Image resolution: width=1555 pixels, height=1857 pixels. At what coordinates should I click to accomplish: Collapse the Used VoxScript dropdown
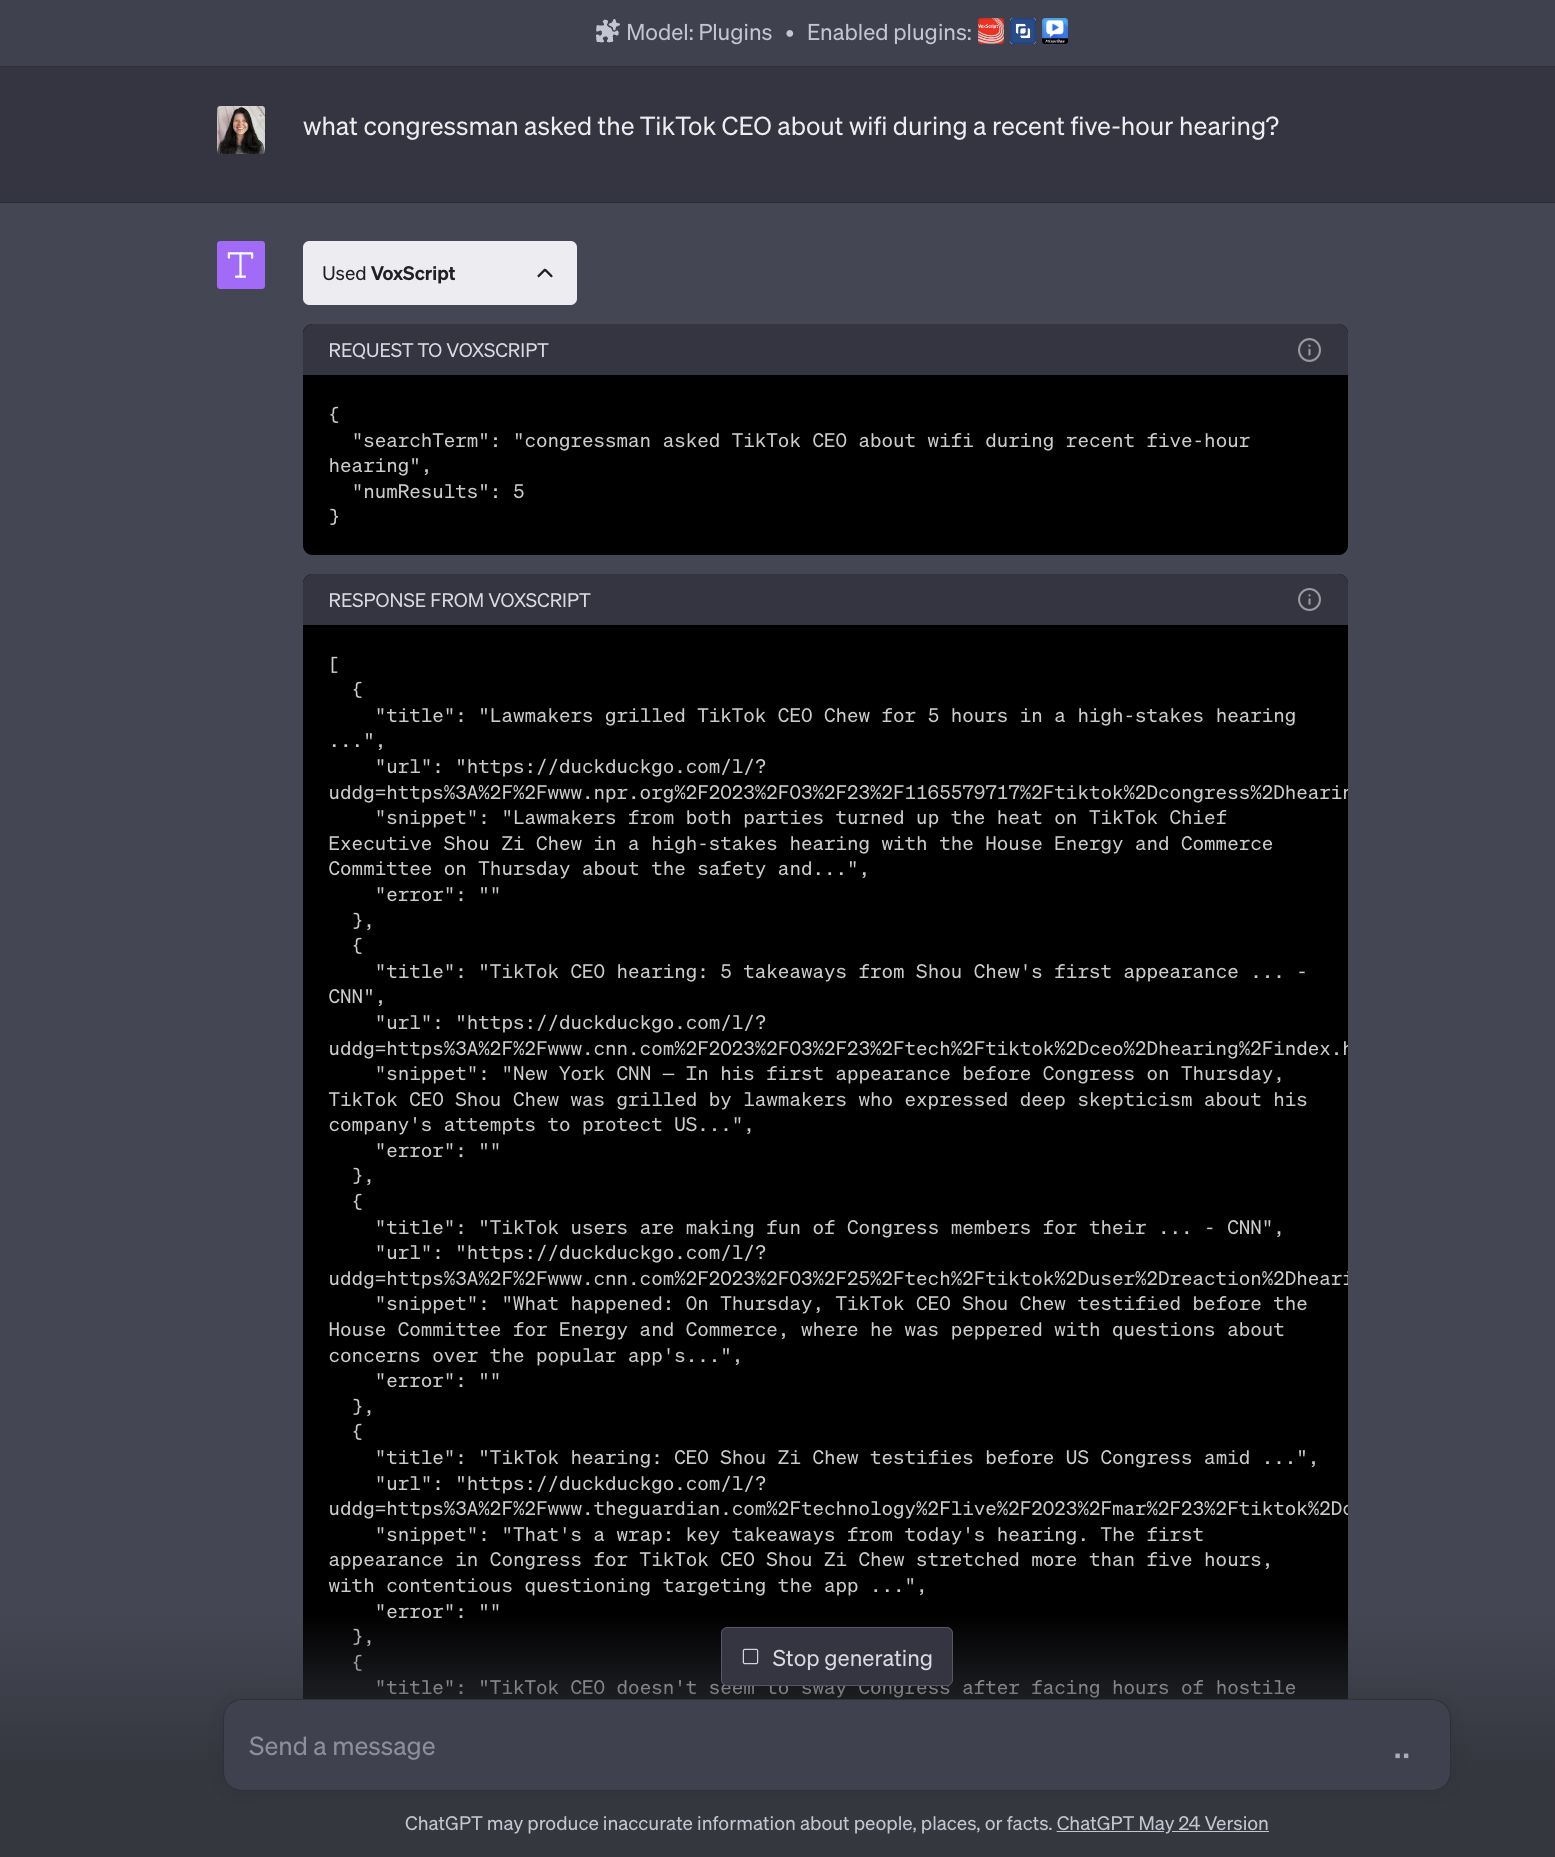pyautogui.click(x=440, y=273)
